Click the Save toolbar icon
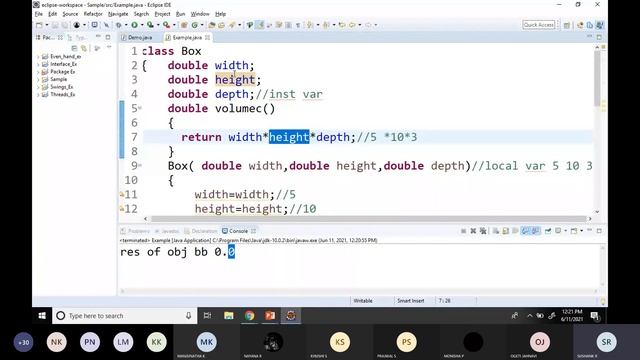Screen dimensions: 640x360 click(55, 25)
